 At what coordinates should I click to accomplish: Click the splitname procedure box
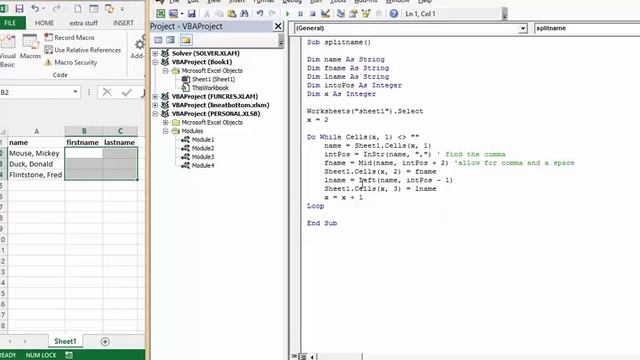[x=587, y=28]
